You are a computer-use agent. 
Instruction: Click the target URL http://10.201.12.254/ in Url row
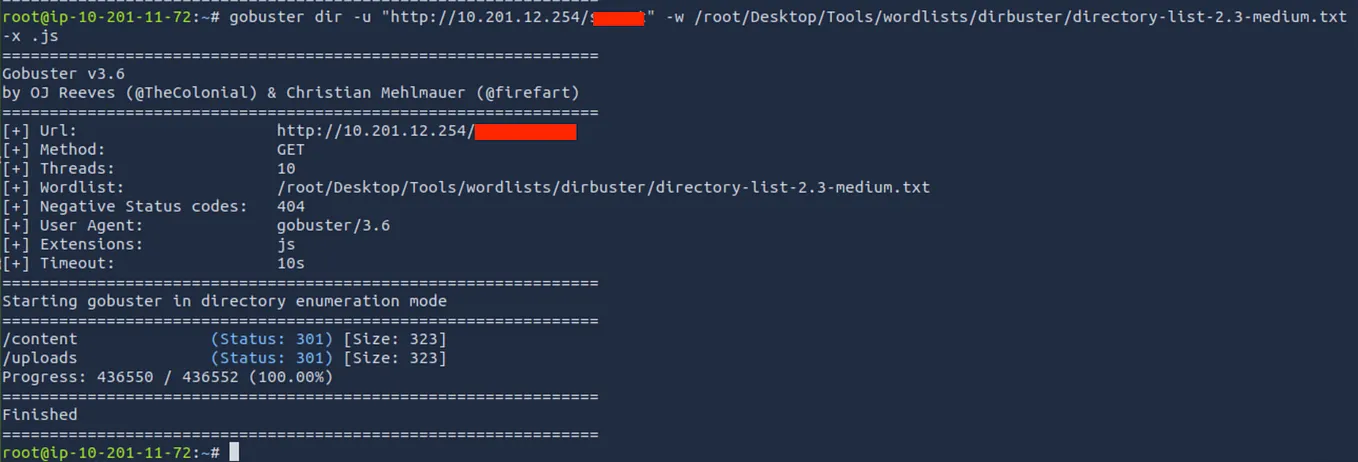[x=375, y=131]
